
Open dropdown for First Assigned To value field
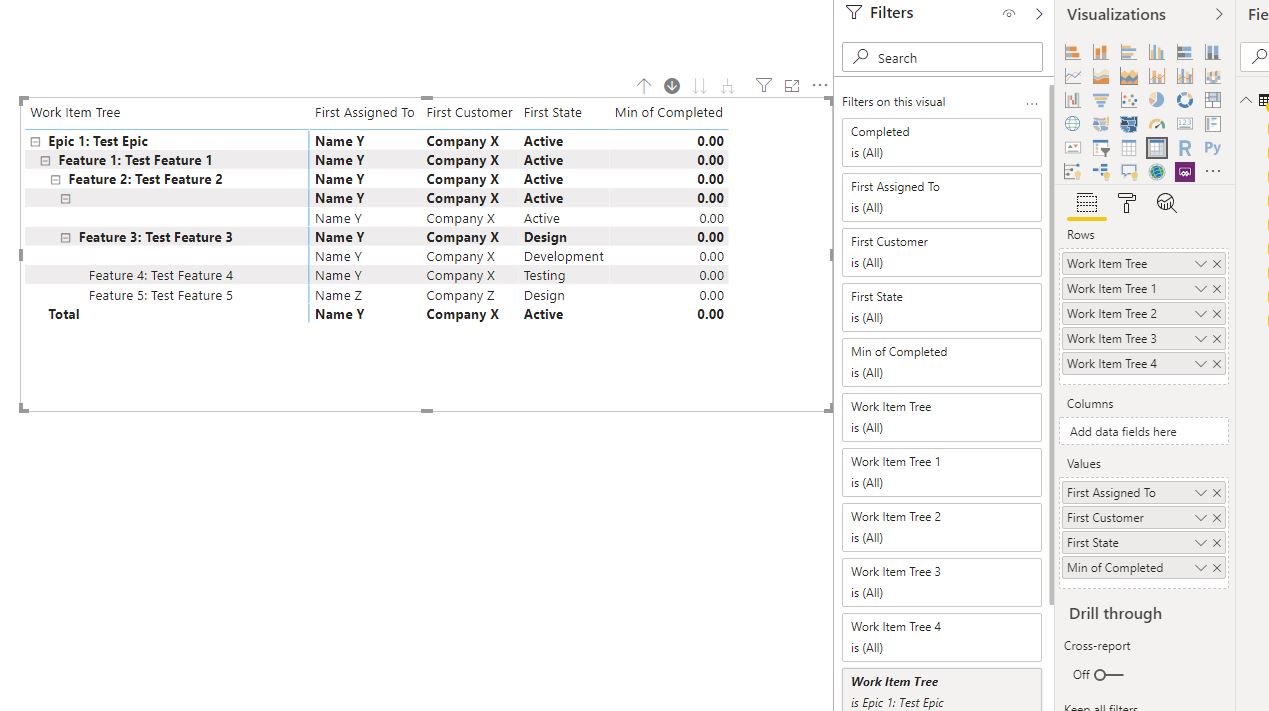click(x=1201, y=493)
